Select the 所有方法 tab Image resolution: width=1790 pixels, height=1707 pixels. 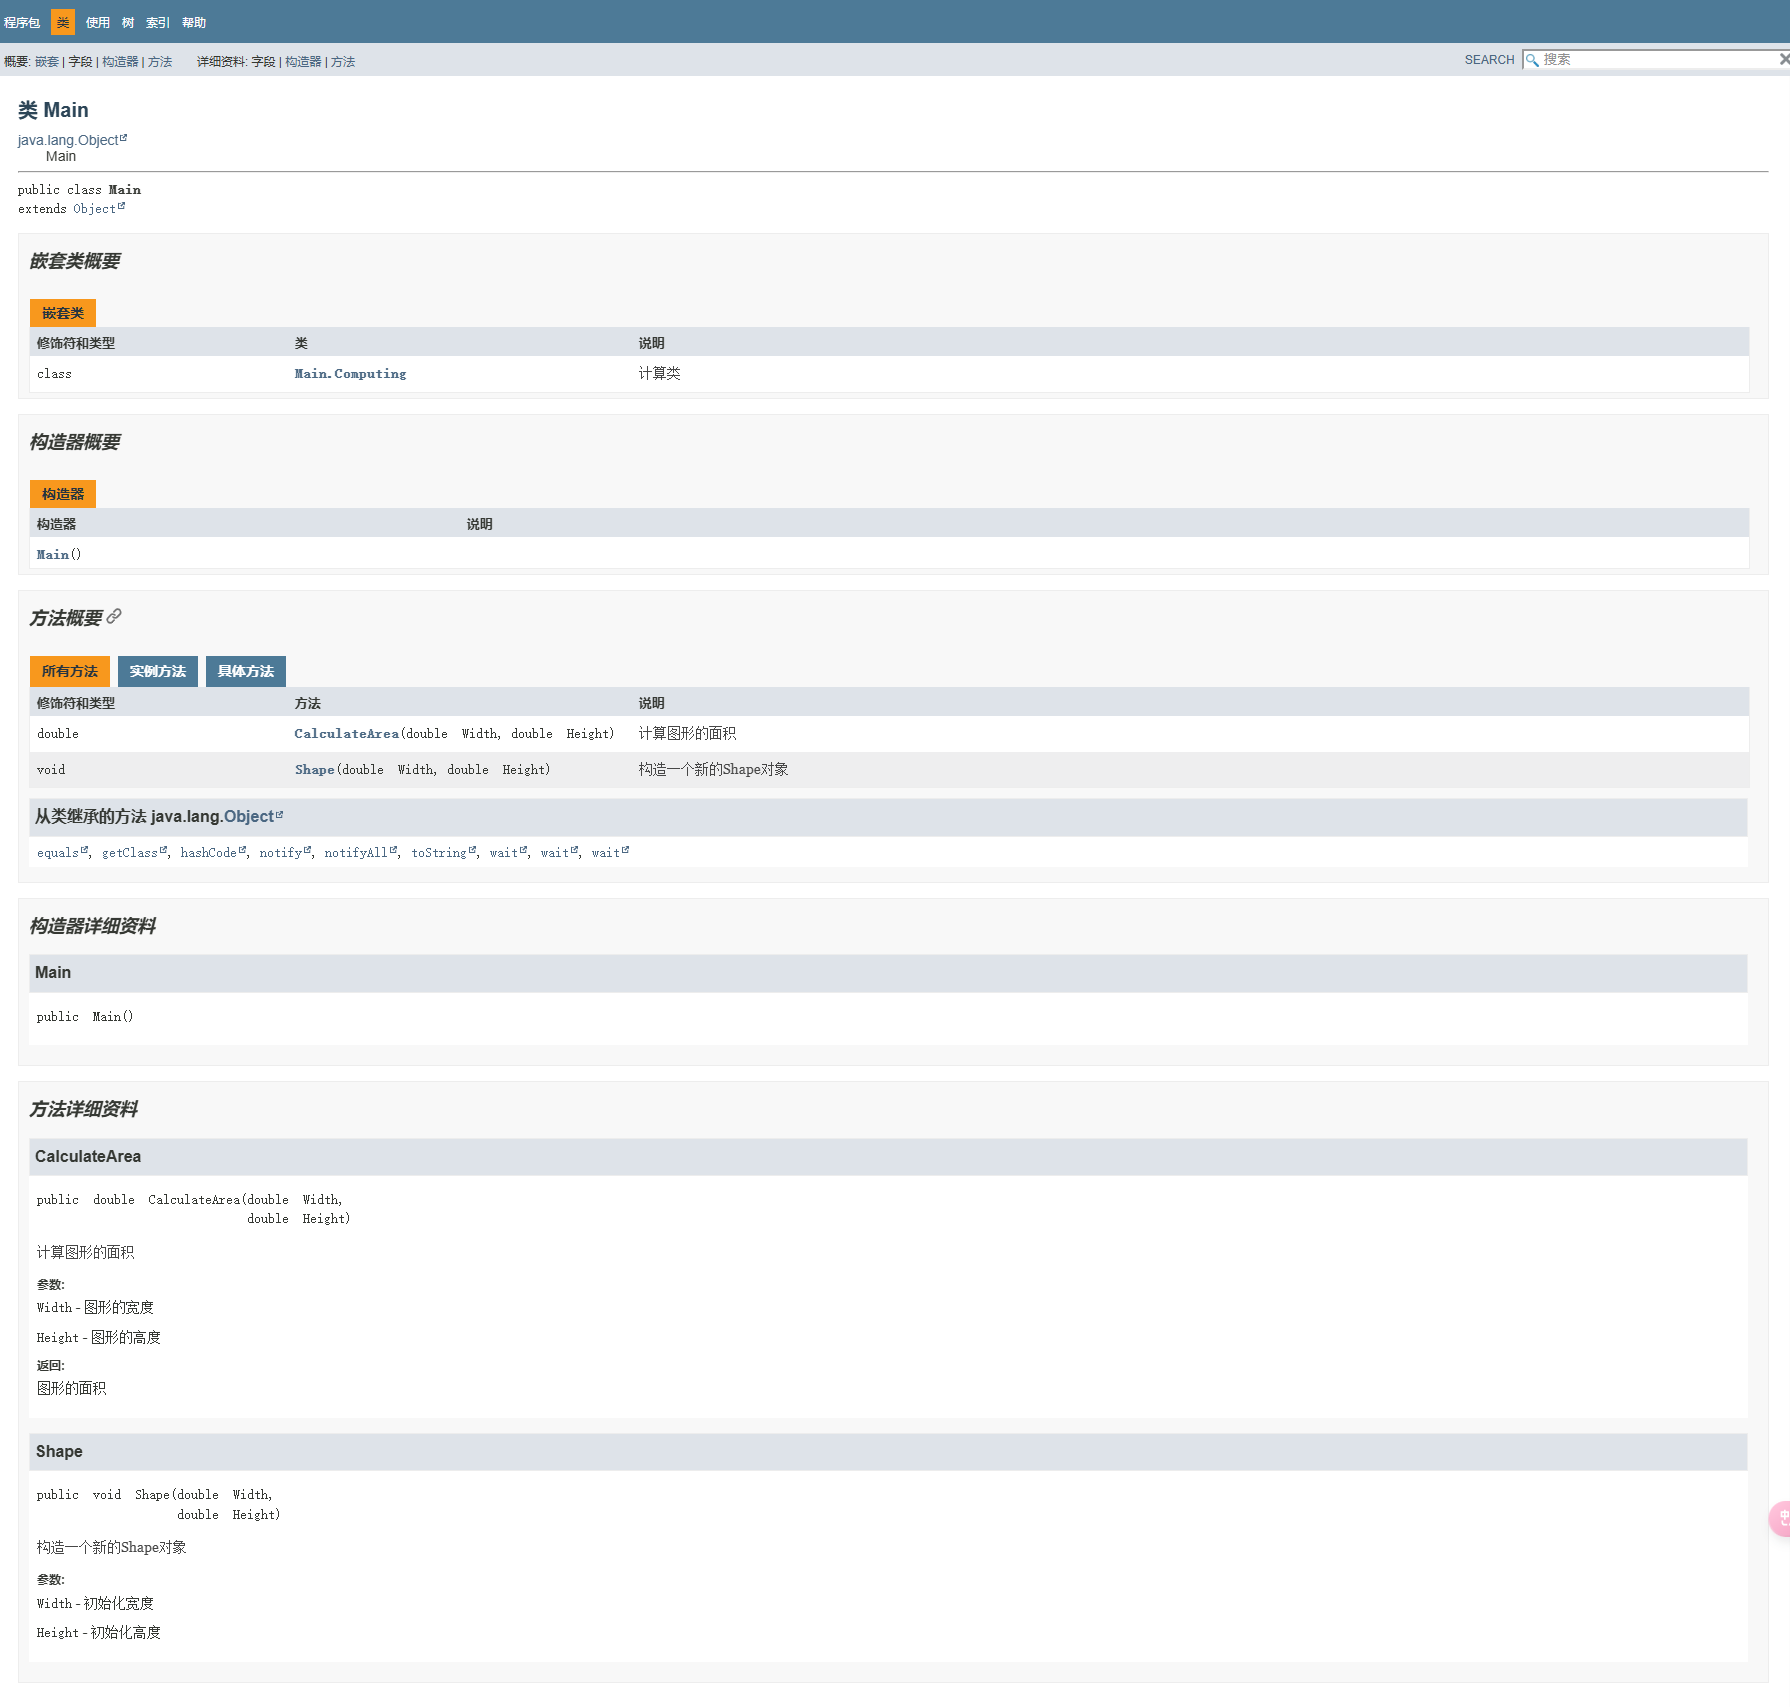69,671
